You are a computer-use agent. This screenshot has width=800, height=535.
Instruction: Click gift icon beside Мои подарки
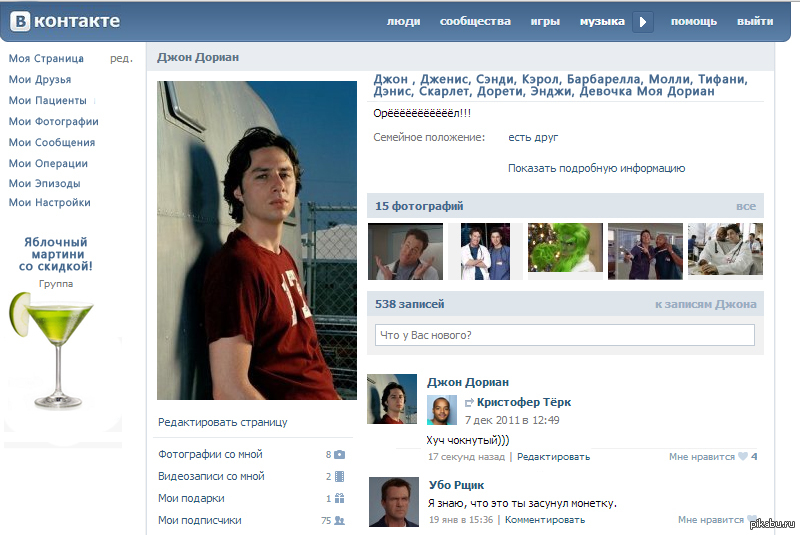coord(340,498)
